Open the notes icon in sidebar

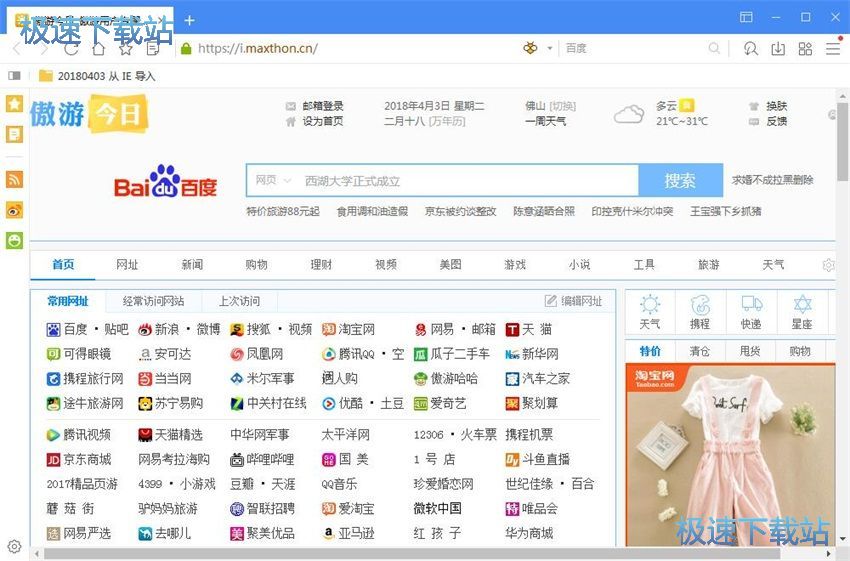(15, 134)
